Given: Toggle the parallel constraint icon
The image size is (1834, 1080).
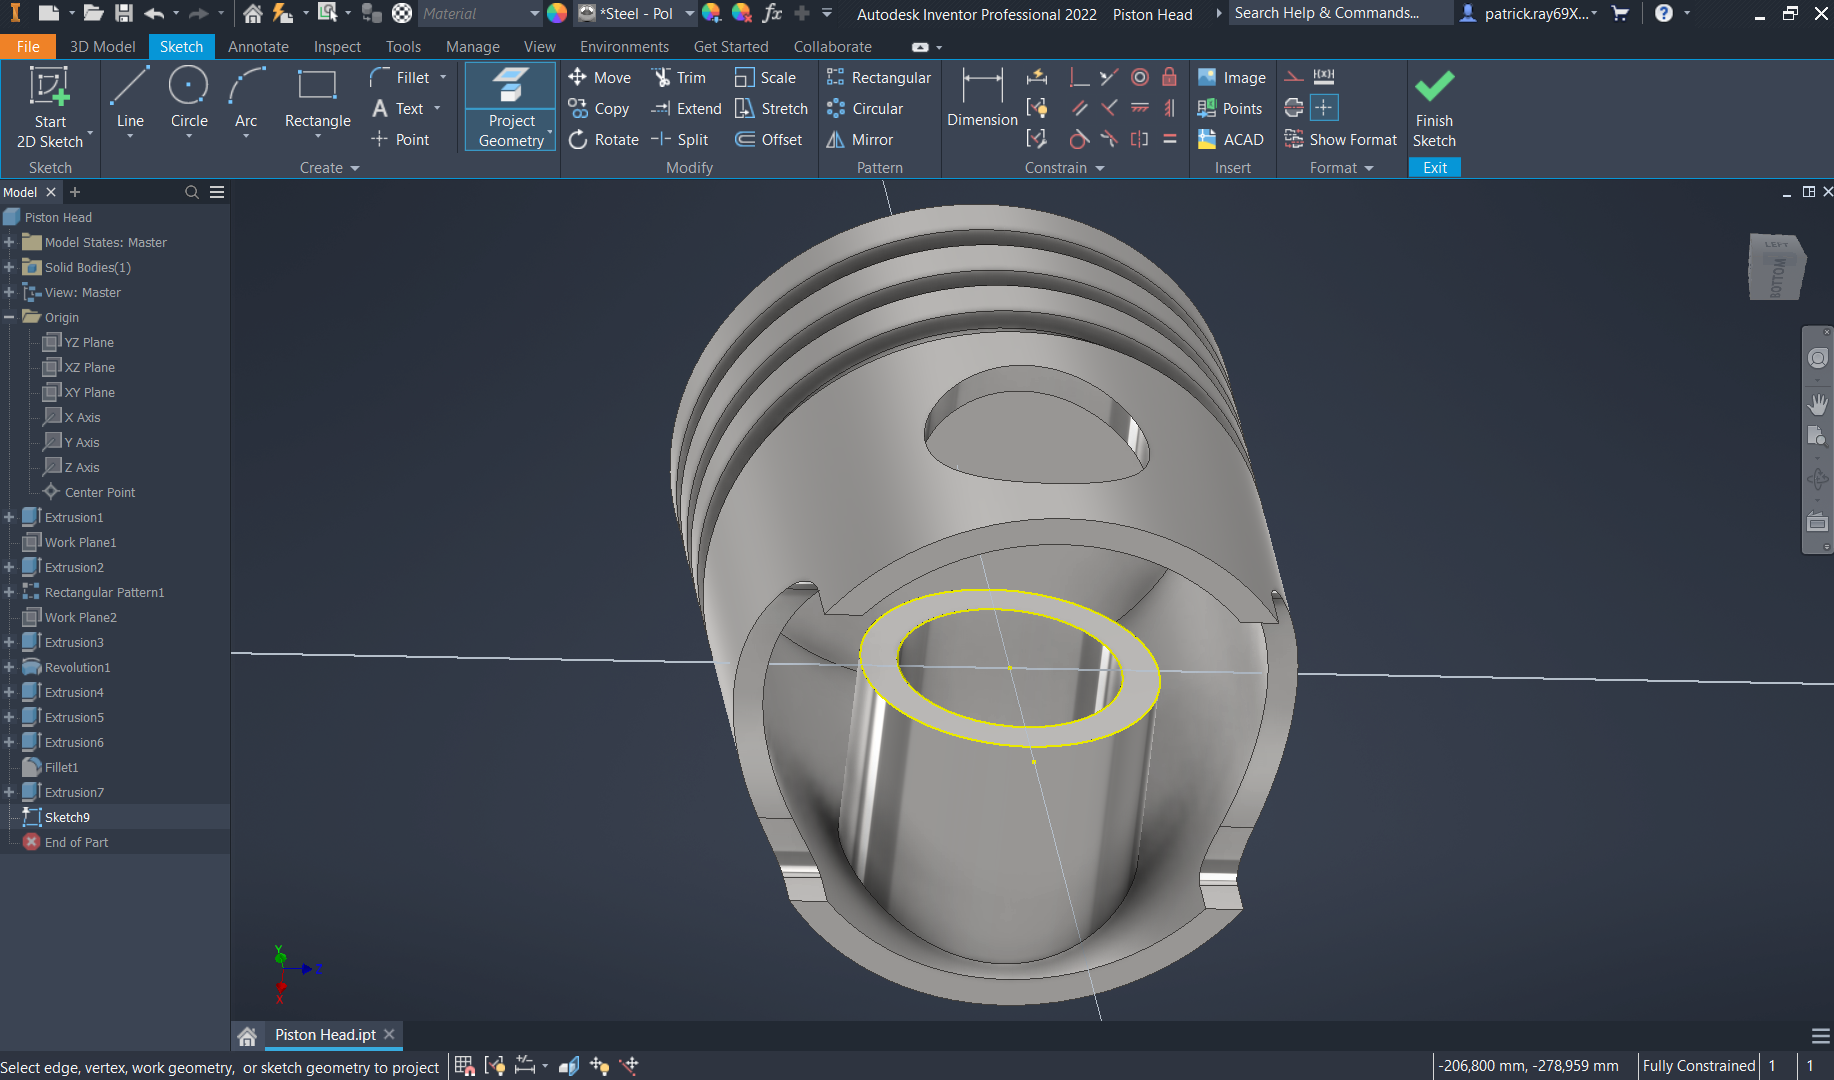Looking at the screenshot, I should click(x=1079, y=108).
